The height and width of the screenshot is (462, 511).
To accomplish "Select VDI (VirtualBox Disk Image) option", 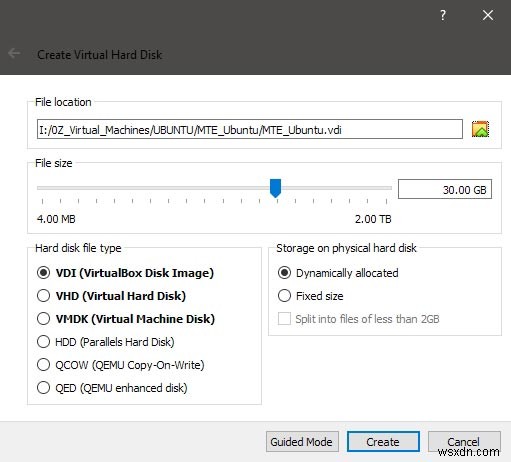I will 125,273.
